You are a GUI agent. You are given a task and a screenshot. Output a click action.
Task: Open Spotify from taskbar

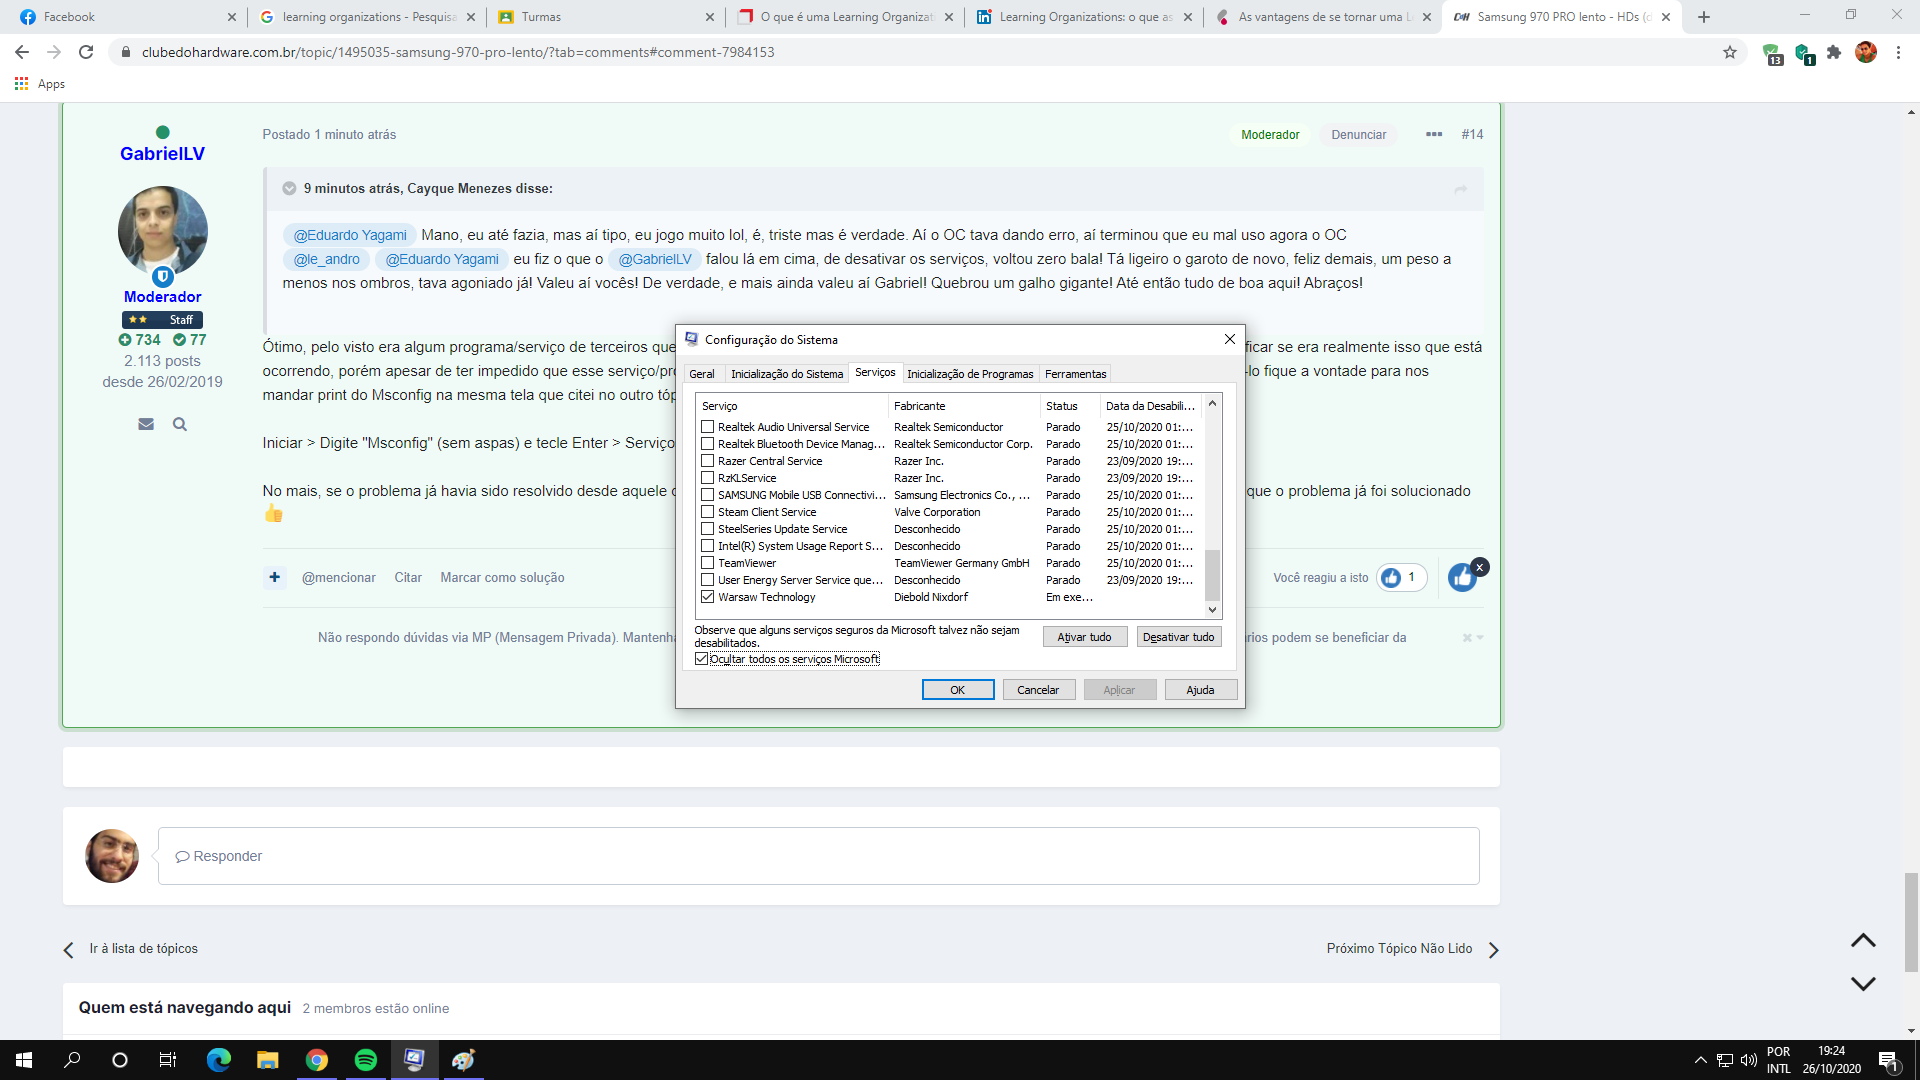366,1060
